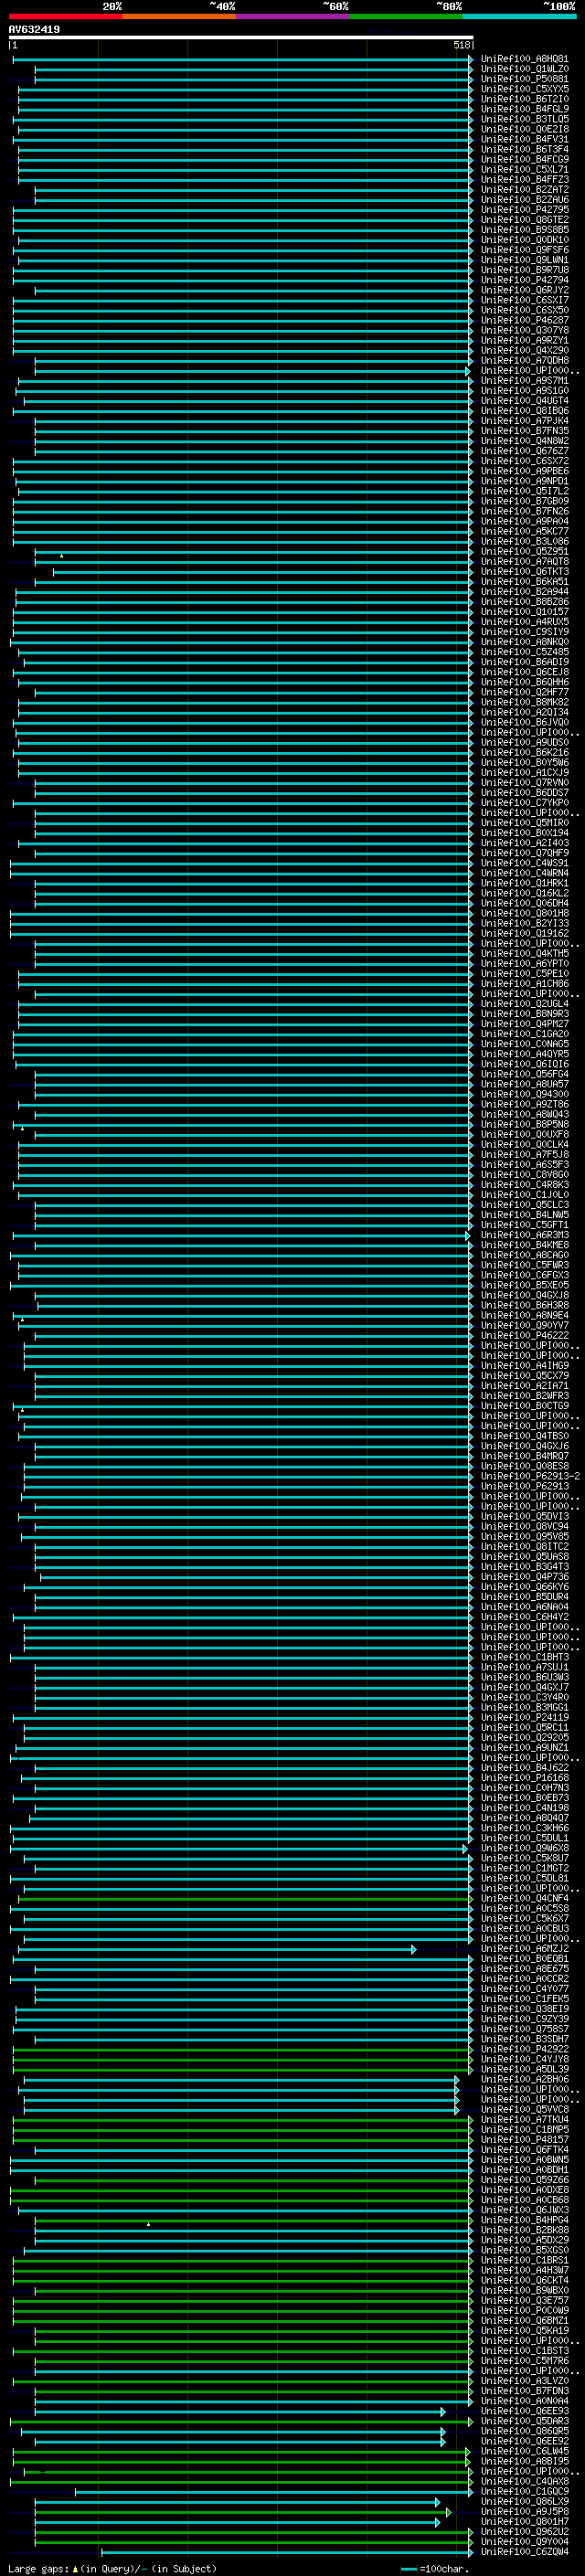Click the UniRef100_A7PJK4 entry
The image size is (585, 2576).
pos(525,421)
